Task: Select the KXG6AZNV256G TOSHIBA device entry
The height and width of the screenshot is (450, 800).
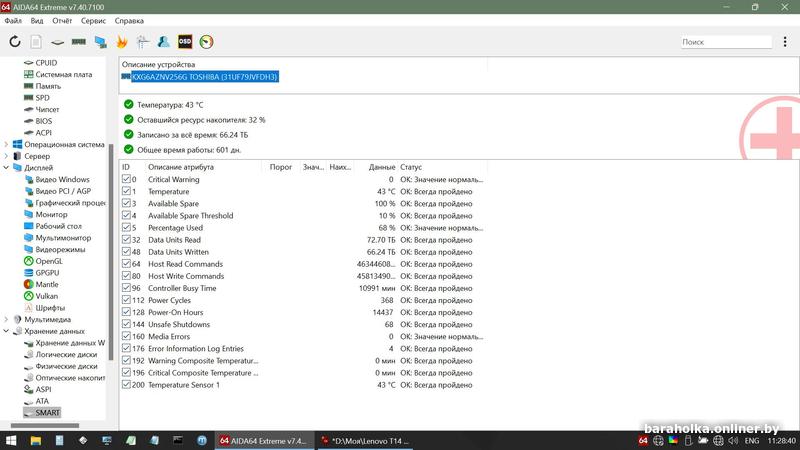Action: 204,77
